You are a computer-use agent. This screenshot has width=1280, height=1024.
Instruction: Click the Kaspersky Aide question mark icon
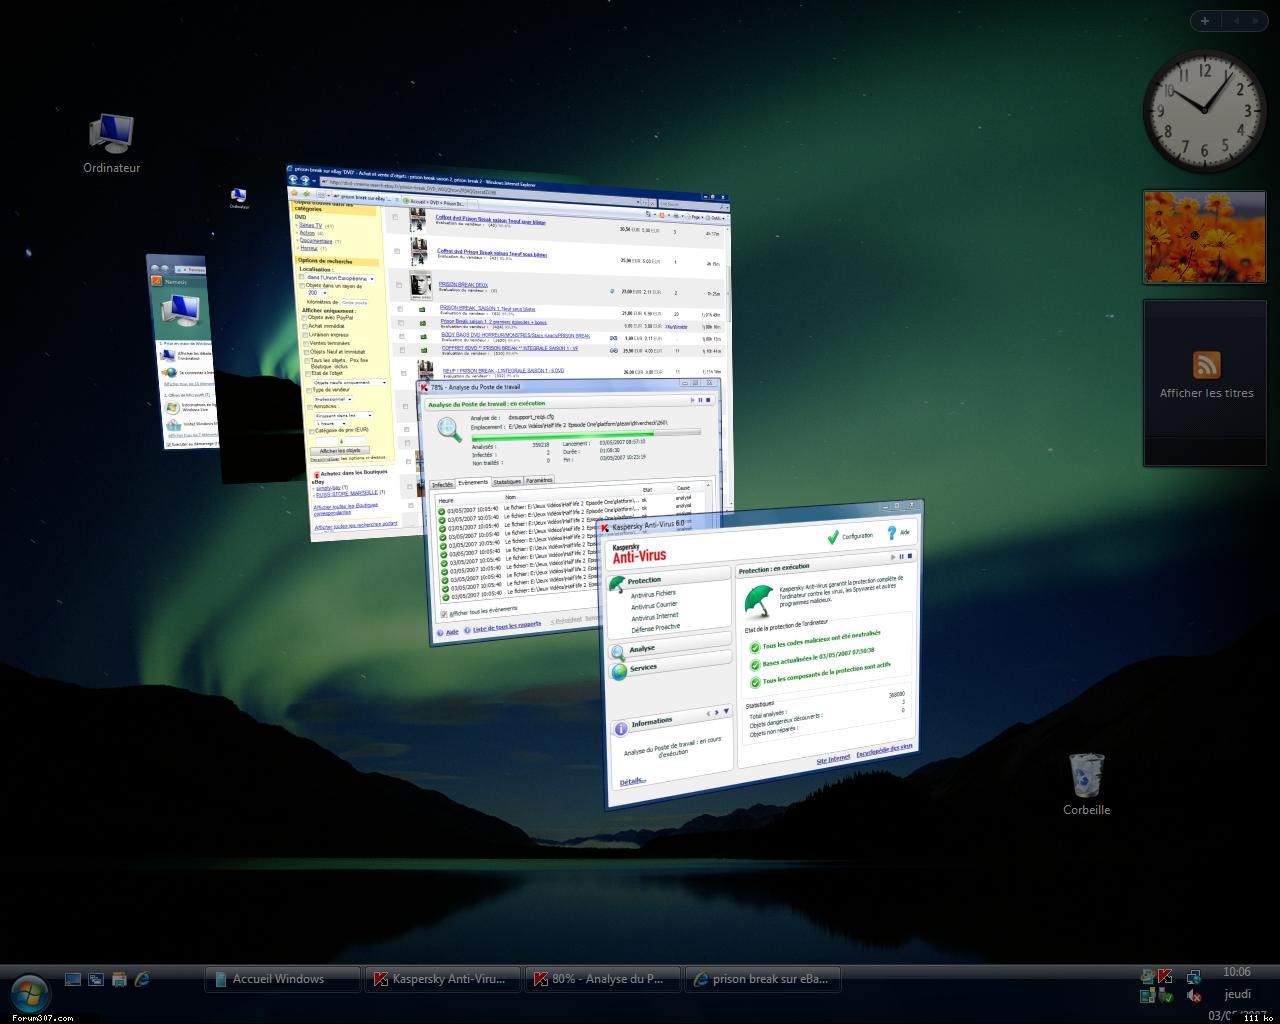tap(892, 533)
